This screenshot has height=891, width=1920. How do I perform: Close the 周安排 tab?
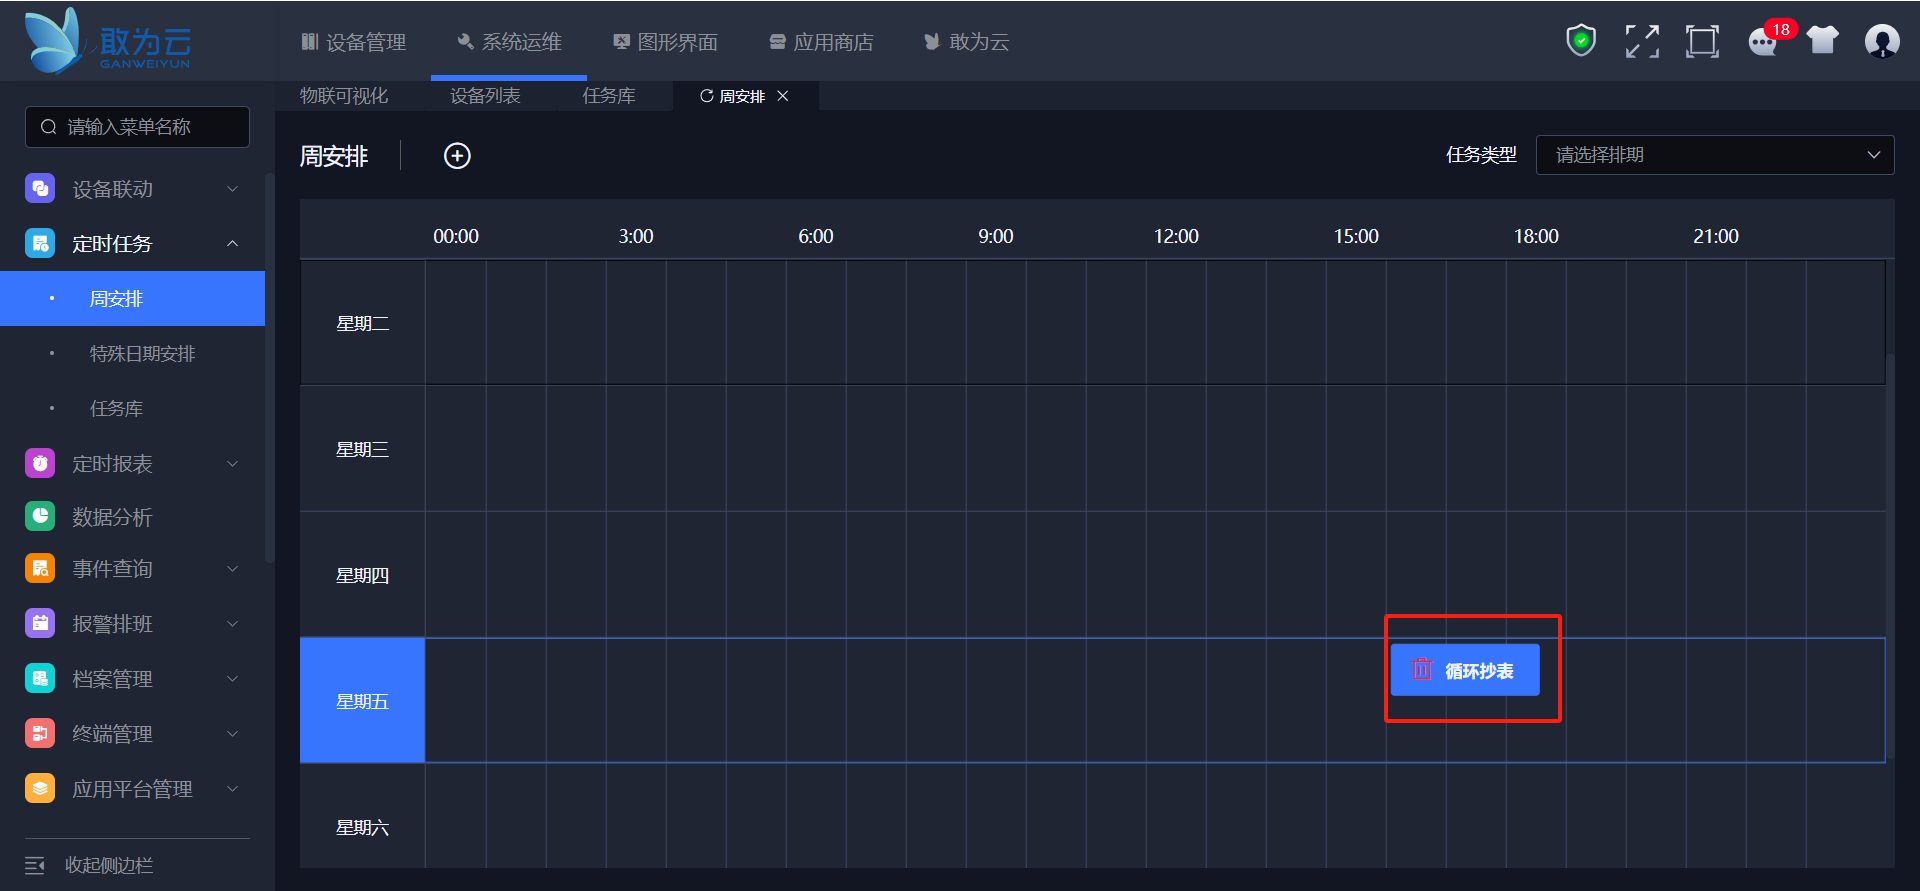[783, 96]
